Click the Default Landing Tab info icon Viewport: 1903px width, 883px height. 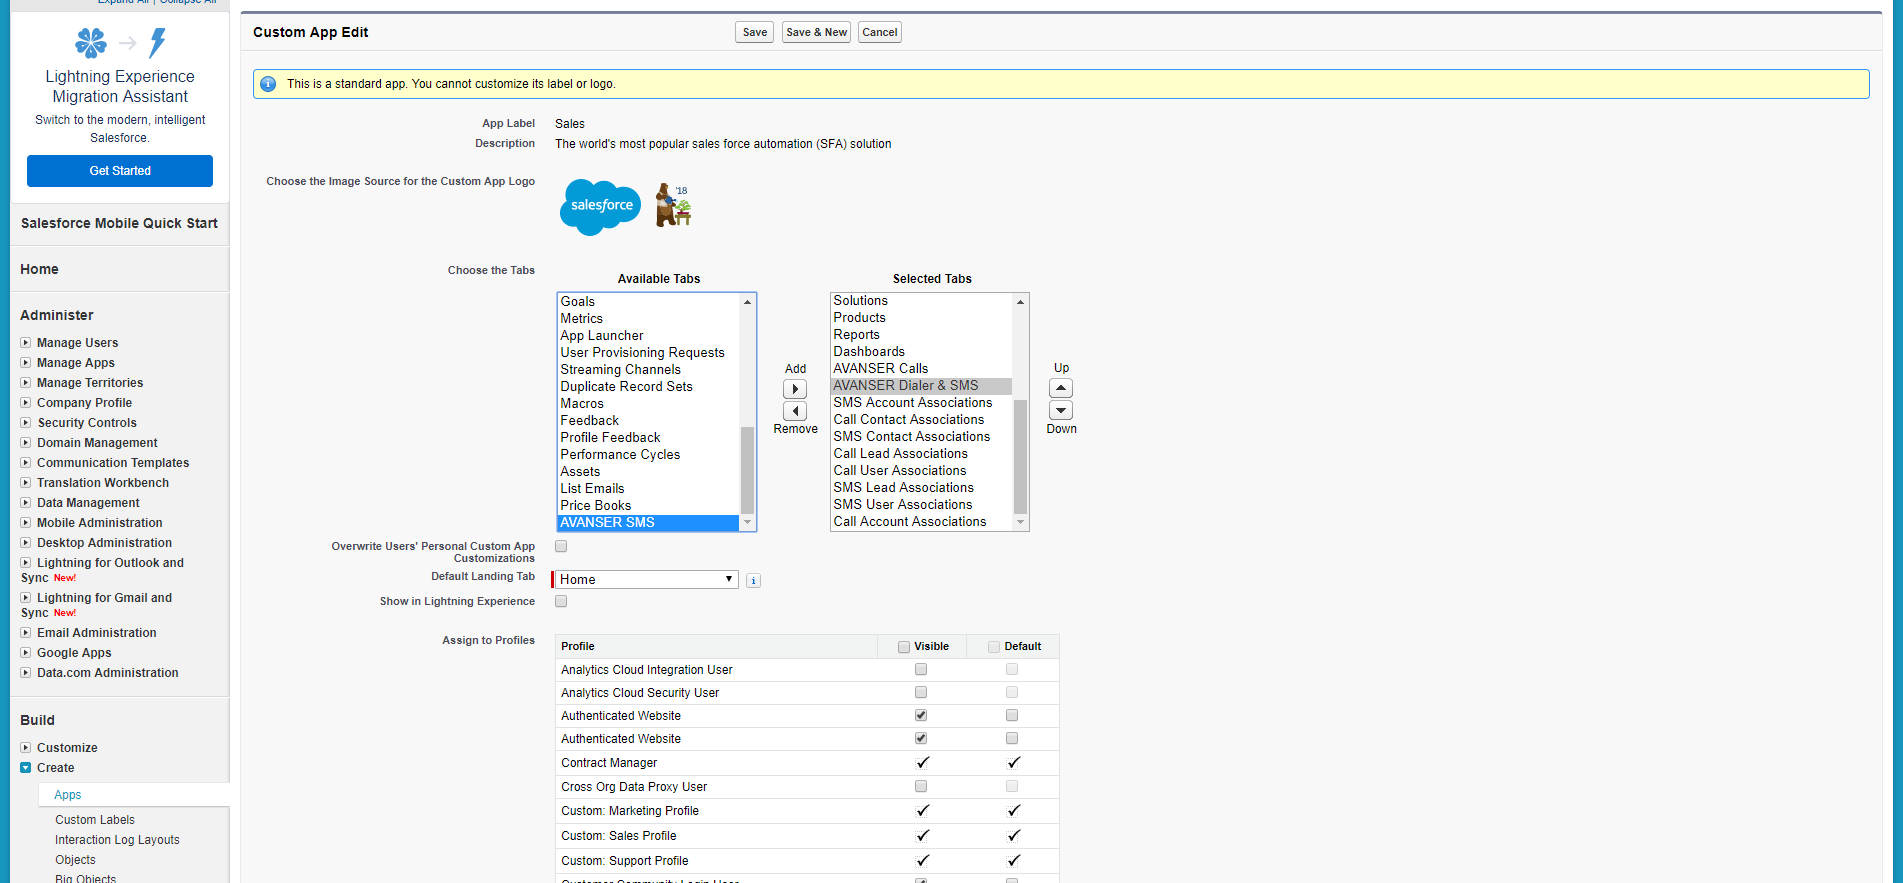pos(754,580)
